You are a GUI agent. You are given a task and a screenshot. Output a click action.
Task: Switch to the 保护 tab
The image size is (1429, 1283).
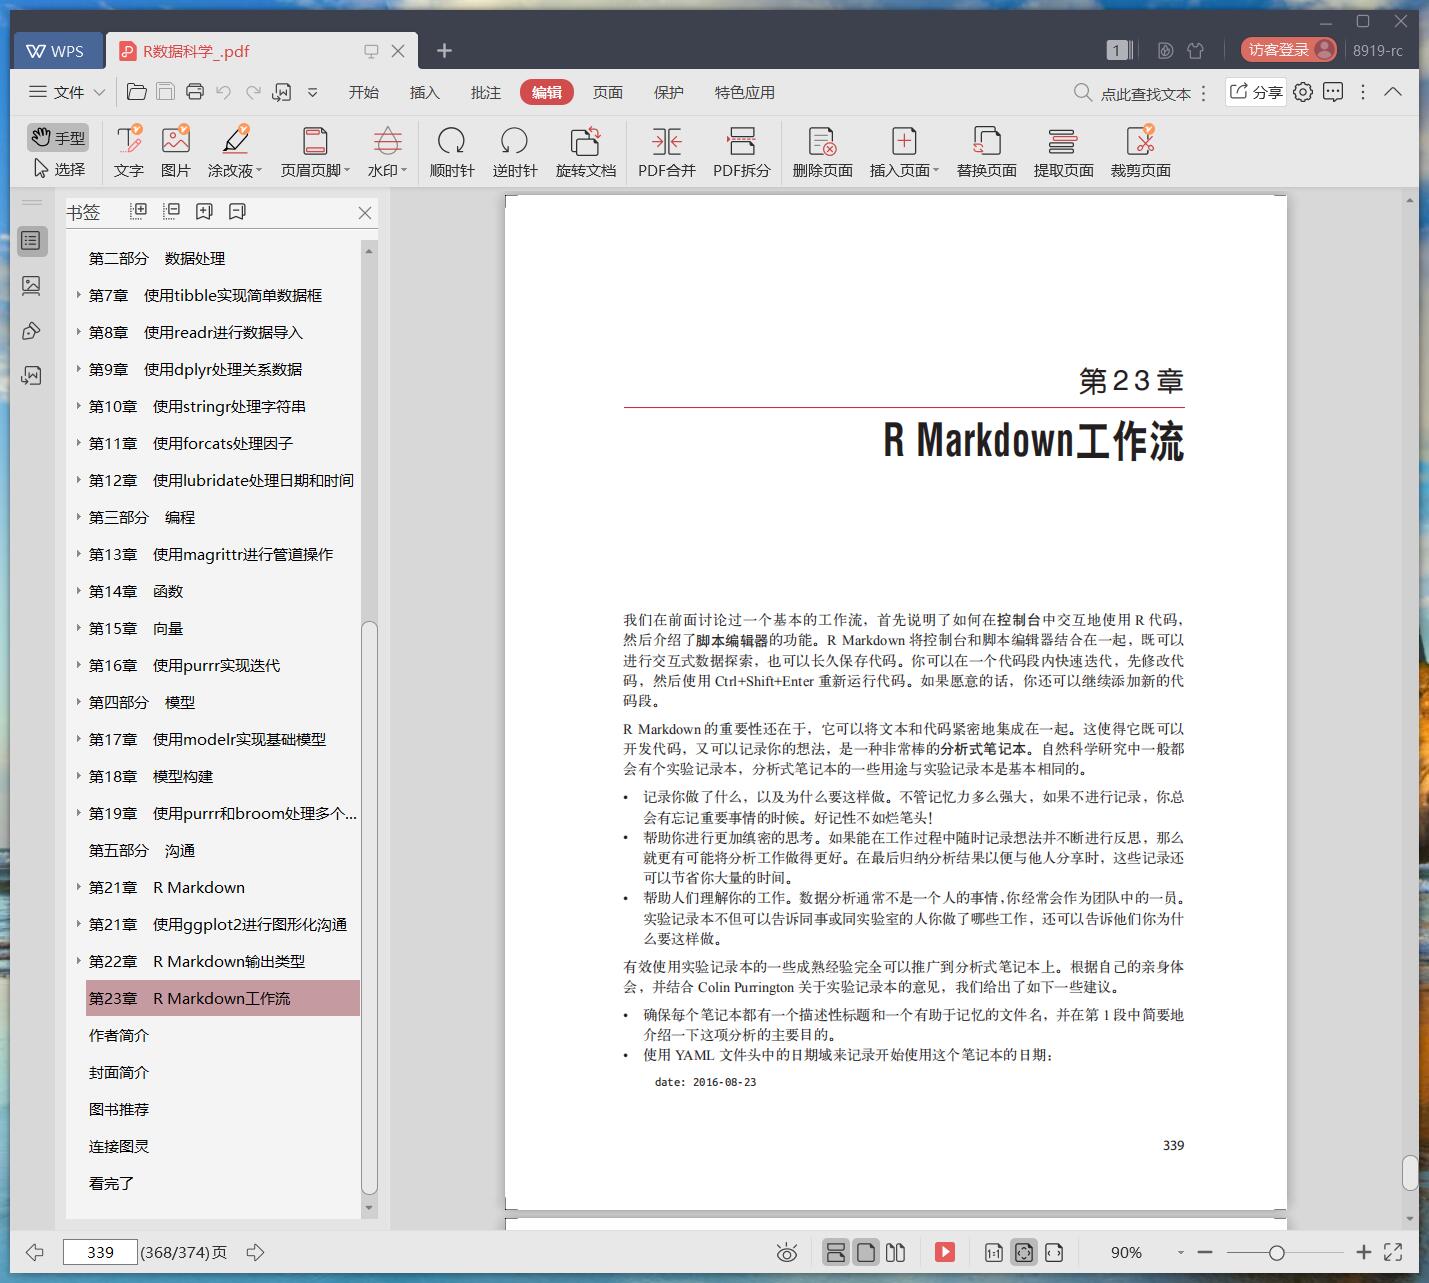[x=669, y=92]
